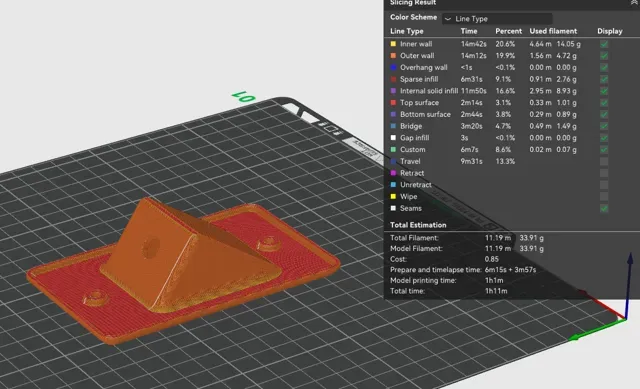Toggle Custom display checkbox
Image resolution: width=640 pixels, height=389 pixels.
604,150
